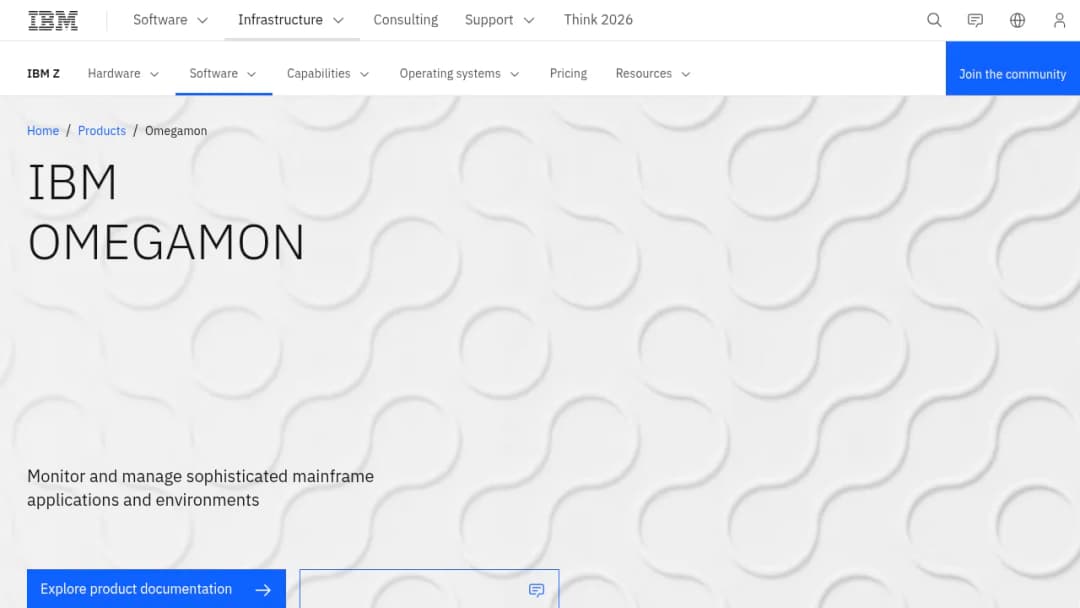Screen dimensions: 1080x608
Task: Click the empty outlined button beside documentation
Action: tap(429, 589)
